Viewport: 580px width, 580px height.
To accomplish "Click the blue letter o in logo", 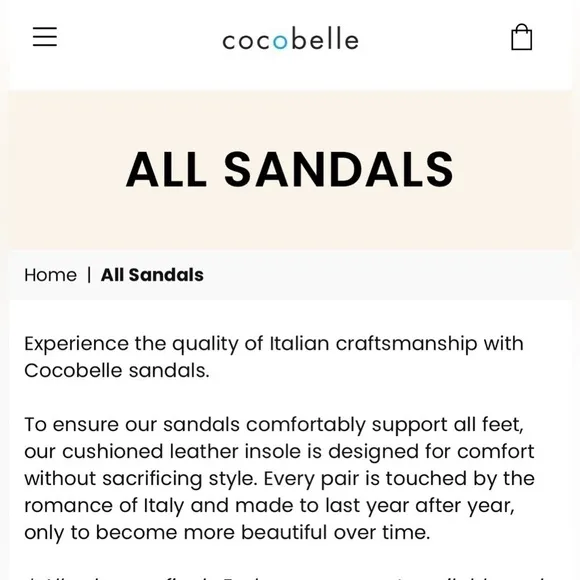I will pyautogui.click(x=280, y=41).
